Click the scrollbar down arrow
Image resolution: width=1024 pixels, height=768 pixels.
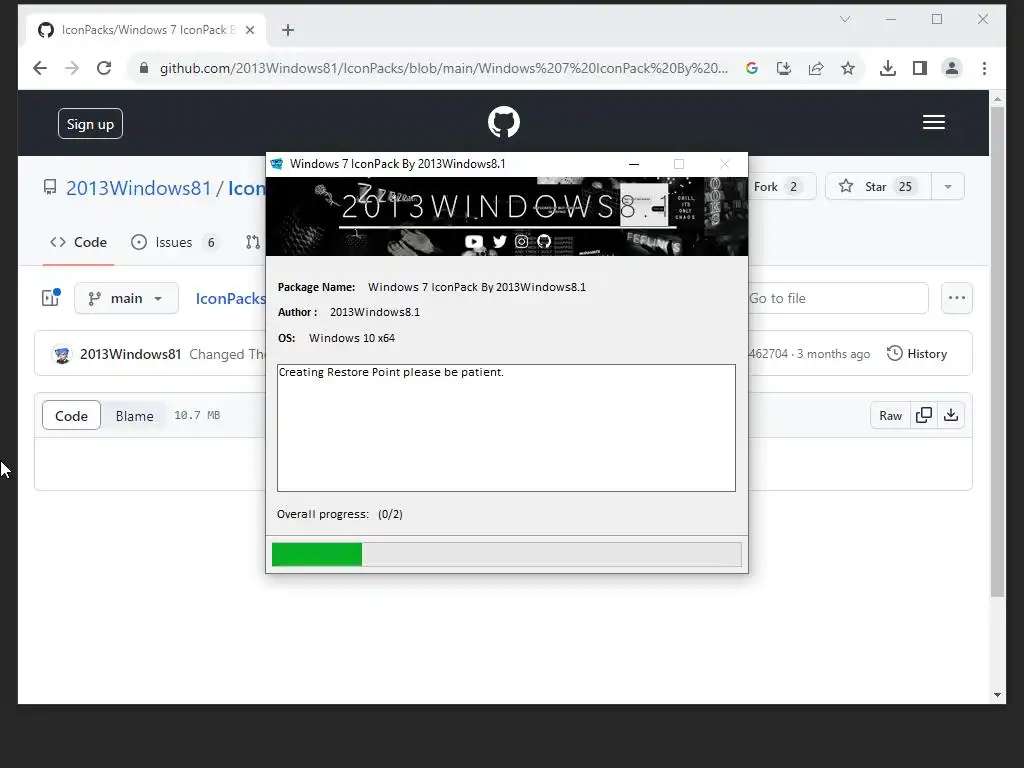click(x=997, y=695)
